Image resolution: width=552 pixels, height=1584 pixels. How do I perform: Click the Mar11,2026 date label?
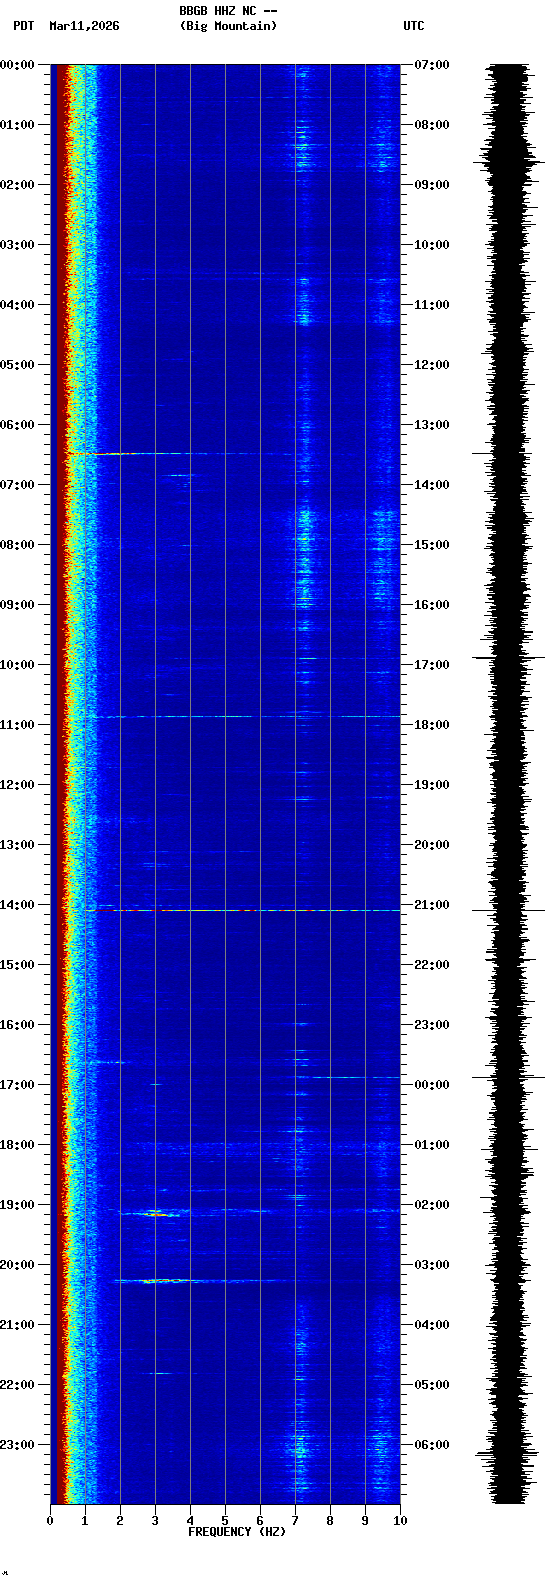84,26
